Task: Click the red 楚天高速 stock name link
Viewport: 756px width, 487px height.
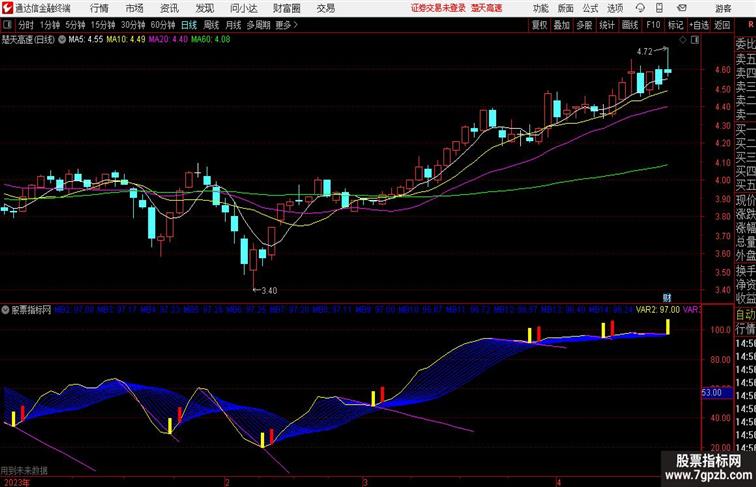Action: 486,8
